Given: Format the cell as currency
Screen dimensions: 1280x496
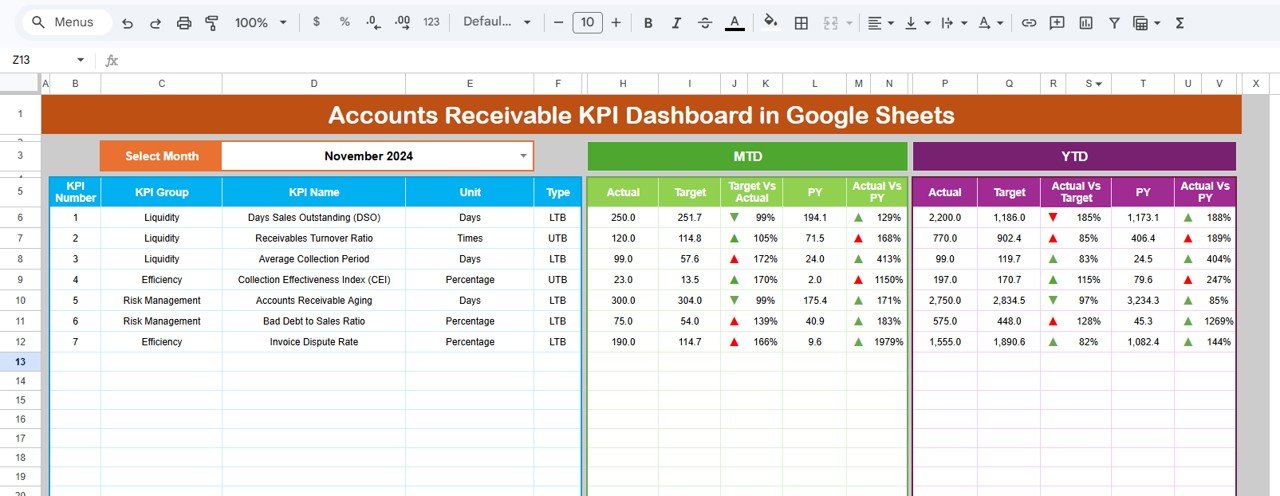Looking at the screenshot, I should (x=317, y=22).
